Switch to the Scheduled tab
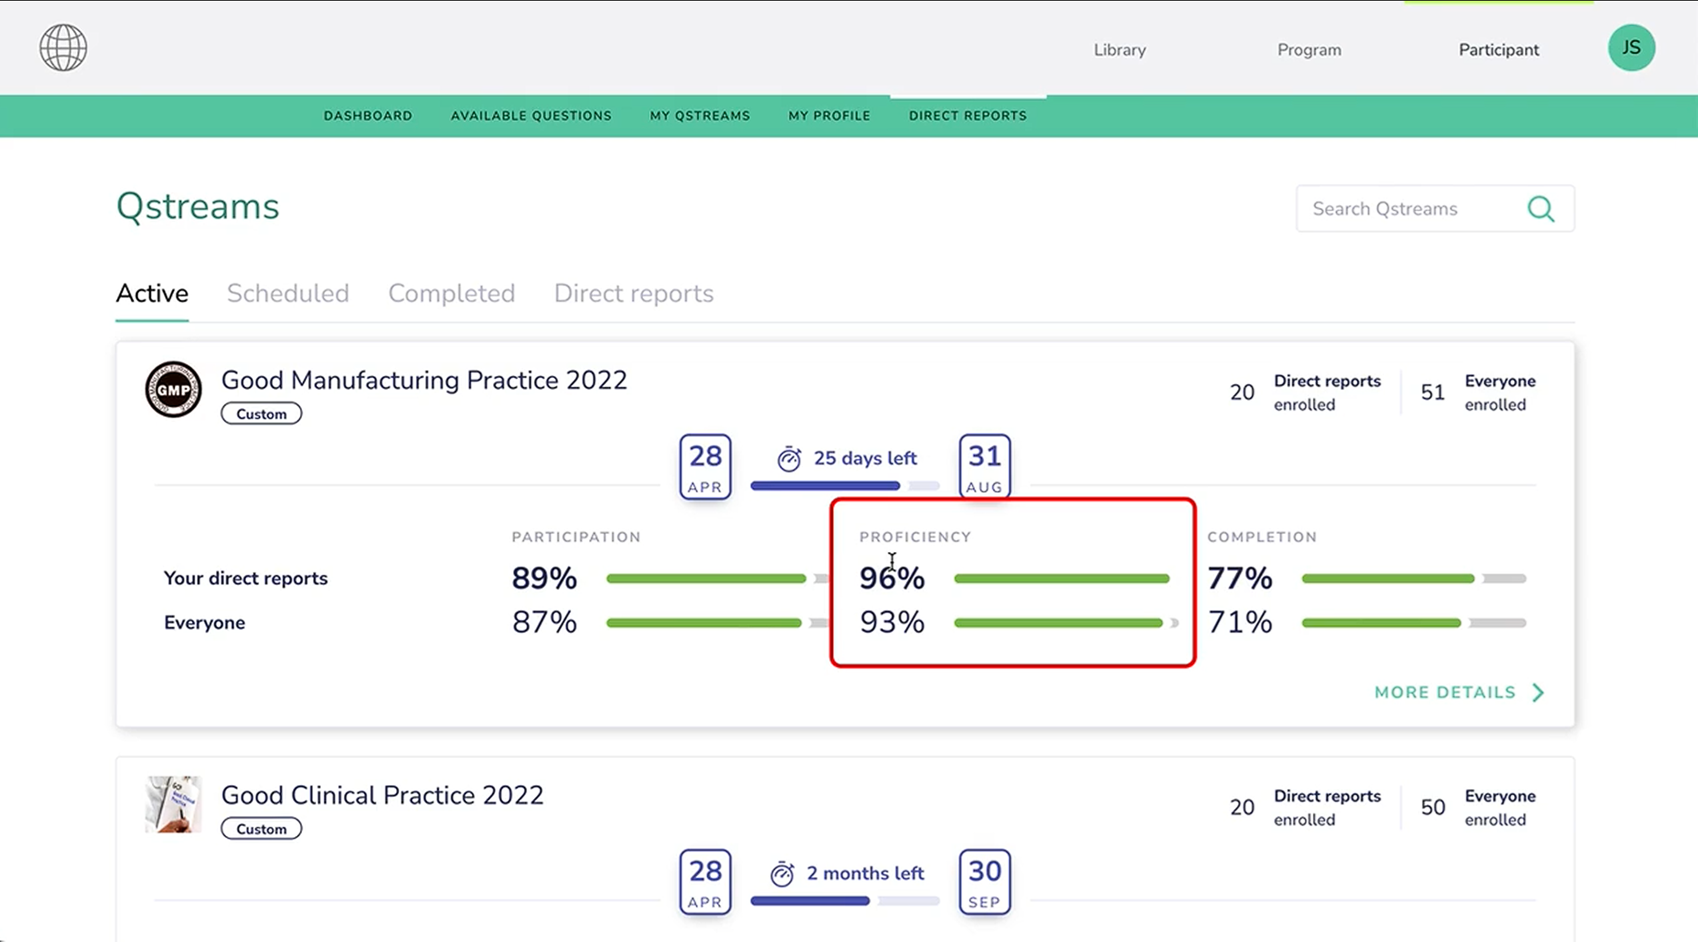Screen dimensions: 1698x942 [x=288, y=293]
